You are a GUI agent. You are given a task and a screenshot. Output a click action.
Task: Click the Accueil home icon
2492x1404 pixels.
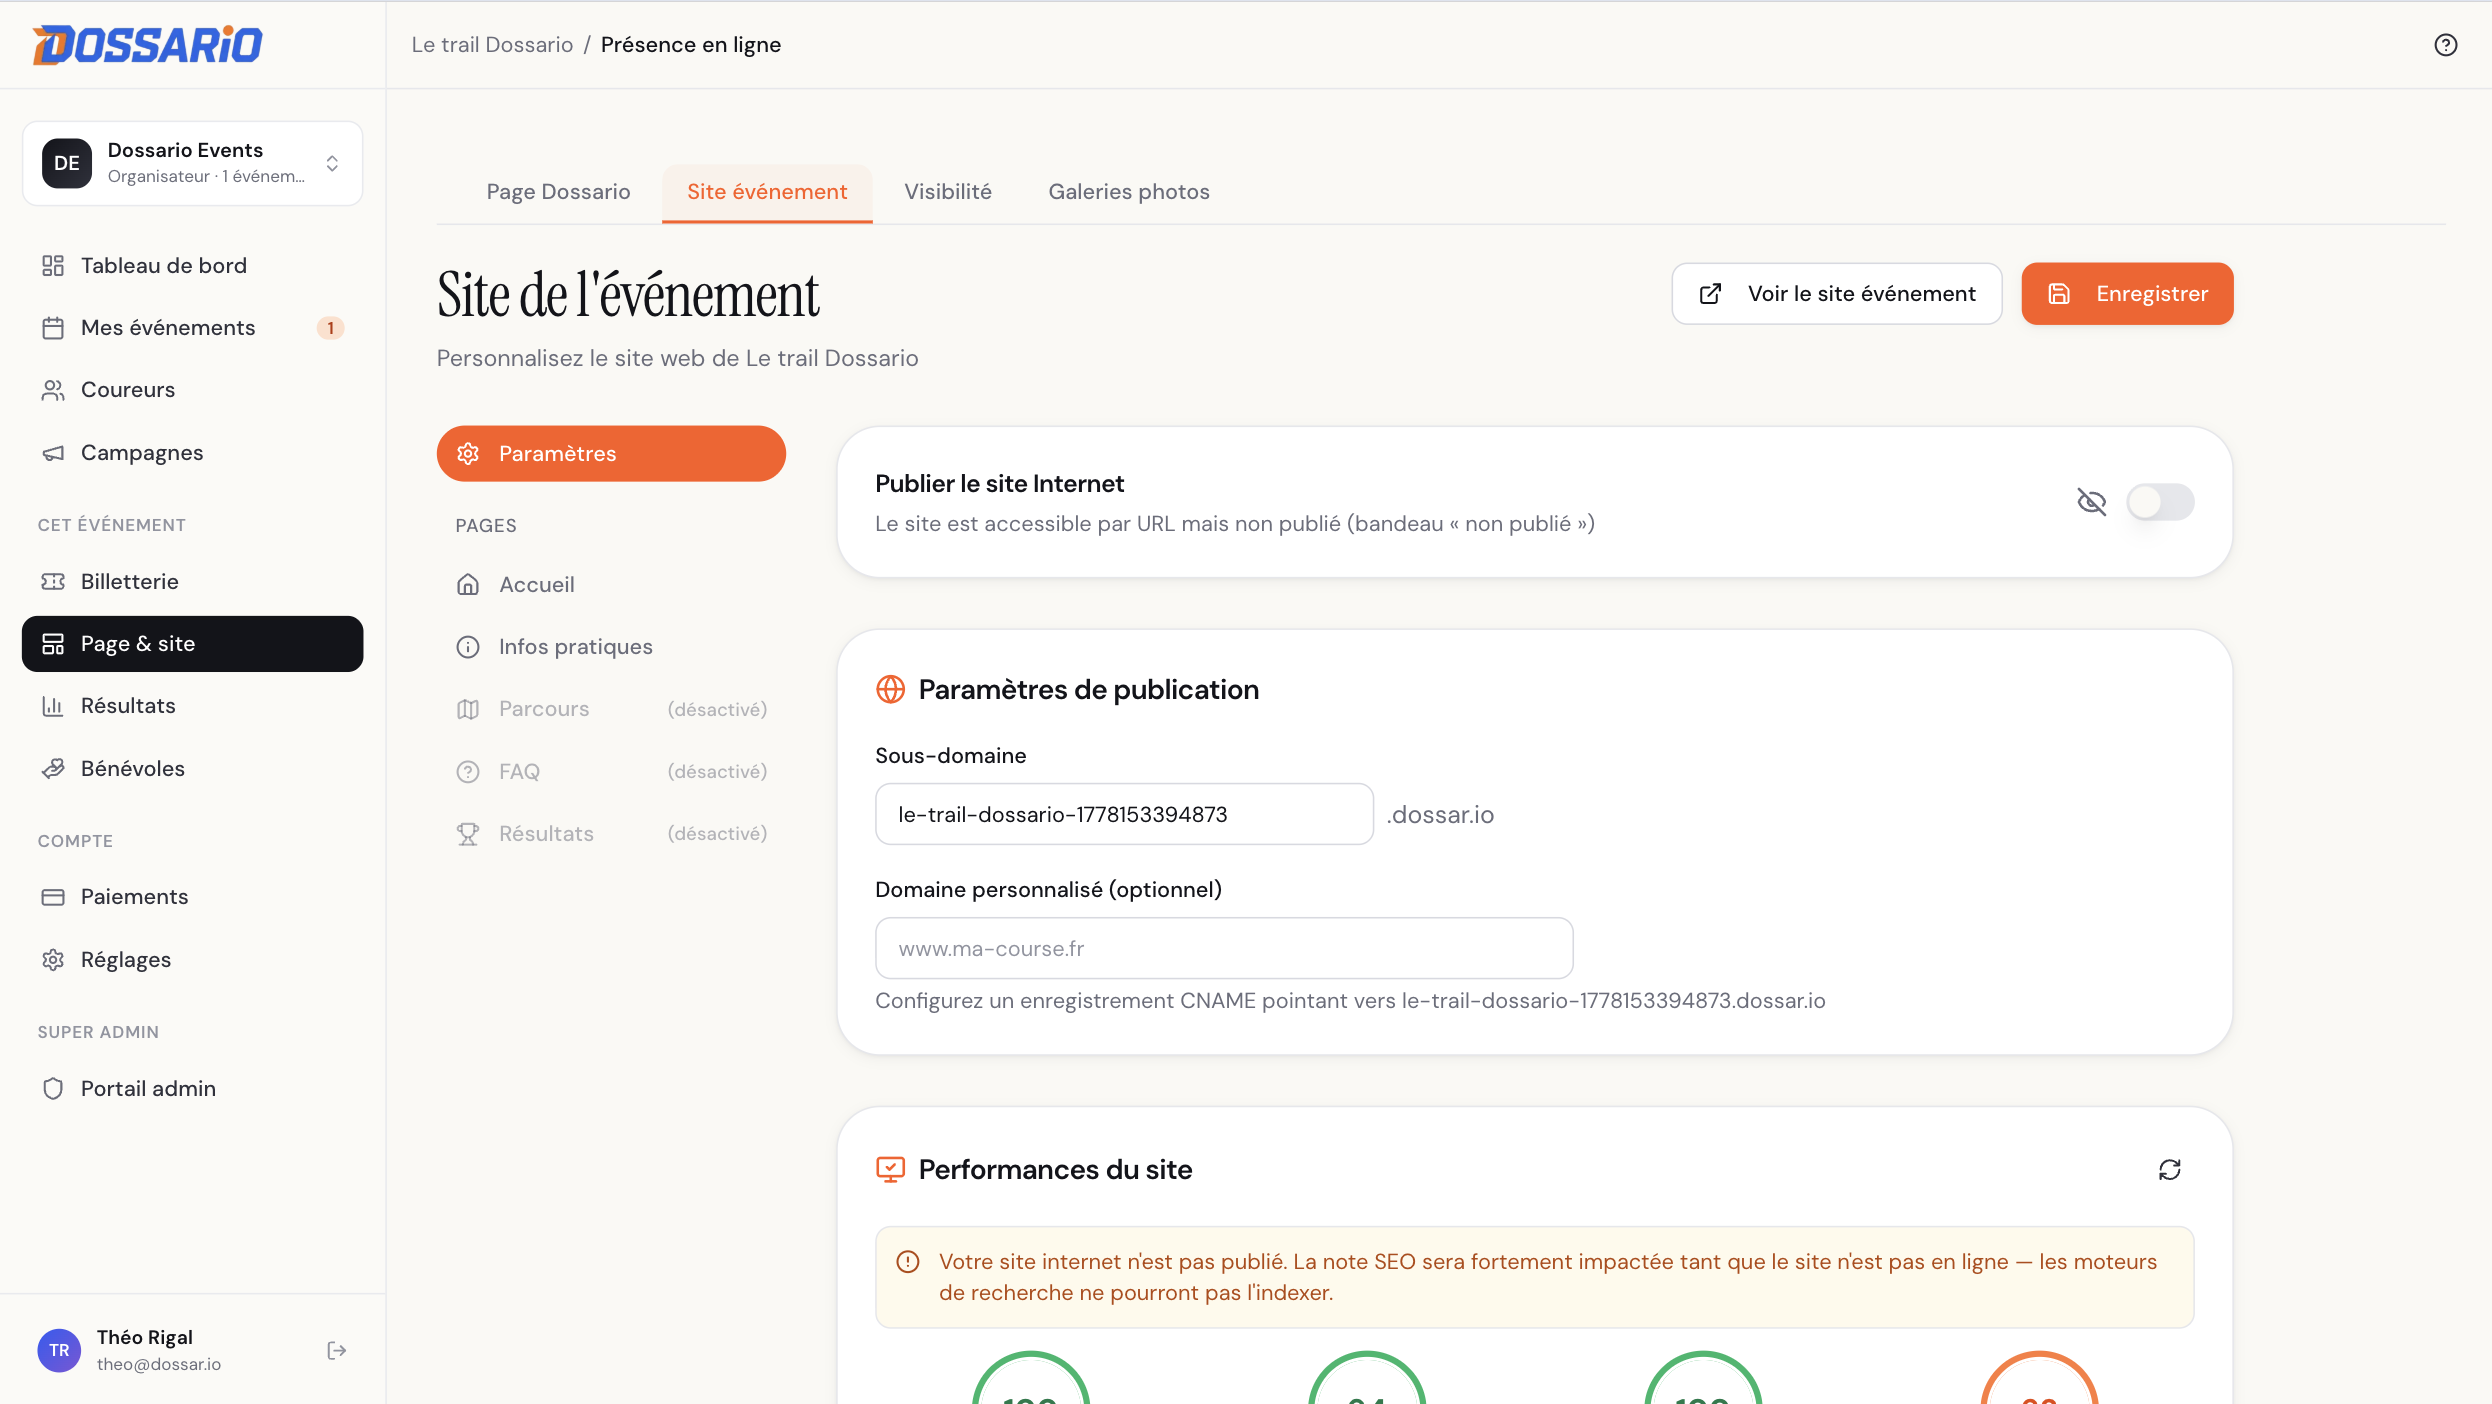click(468, 584)
